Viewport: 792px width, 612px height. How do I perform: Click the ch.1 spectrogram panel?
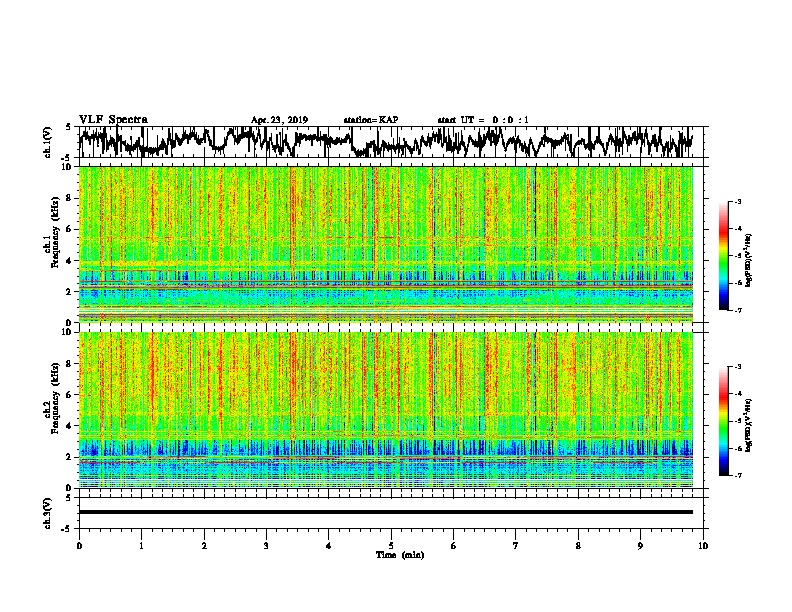pos(386,244)
